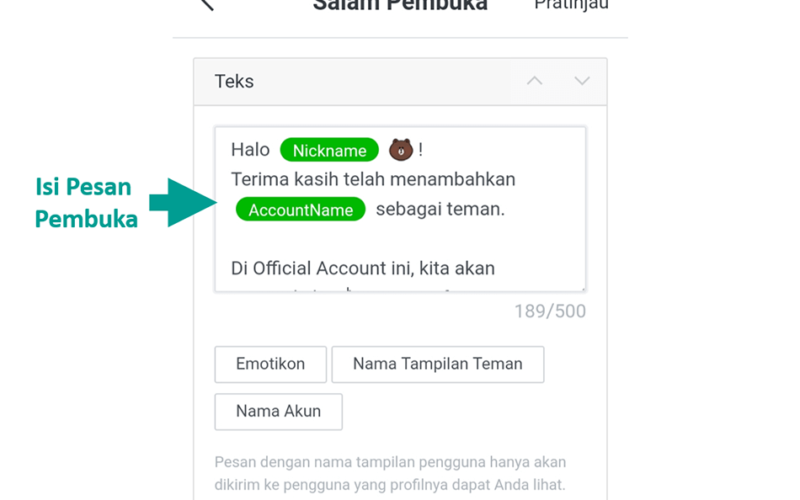Move the Teks block down with chevron
The width and height of the screenshot is (800, 500).
(x=582, y=81)
